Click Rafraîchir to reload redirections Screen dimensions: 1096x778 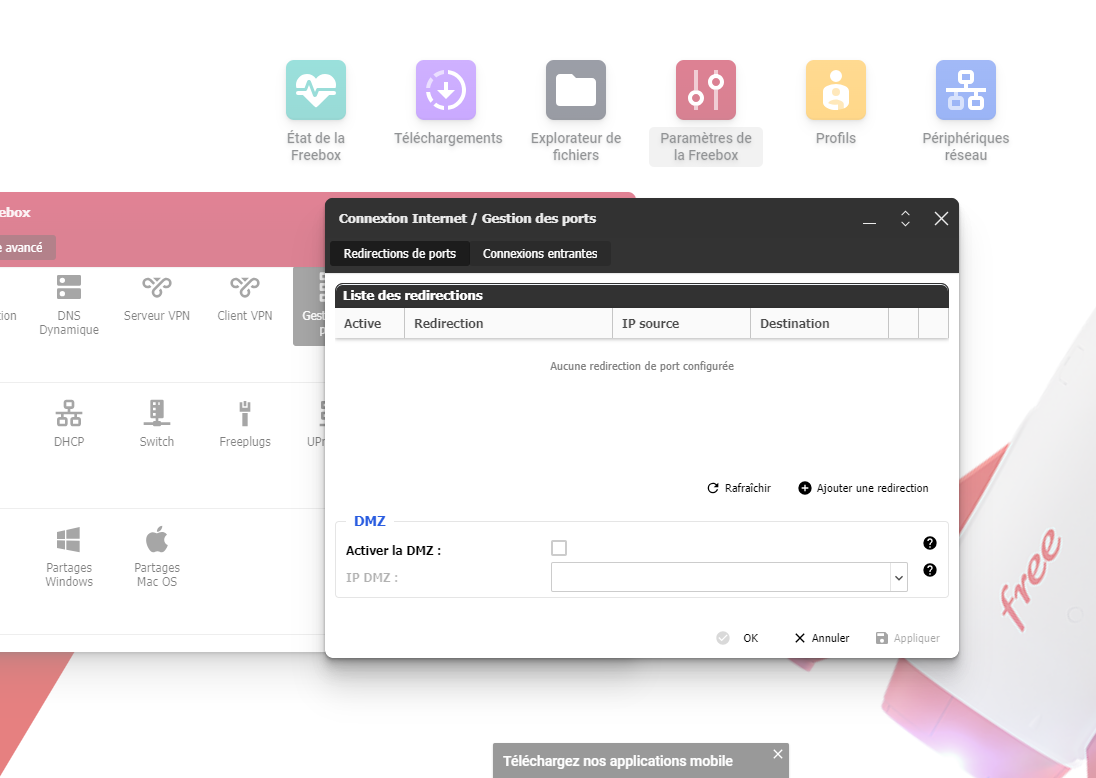pyautogui.click(x=740, y=488)
